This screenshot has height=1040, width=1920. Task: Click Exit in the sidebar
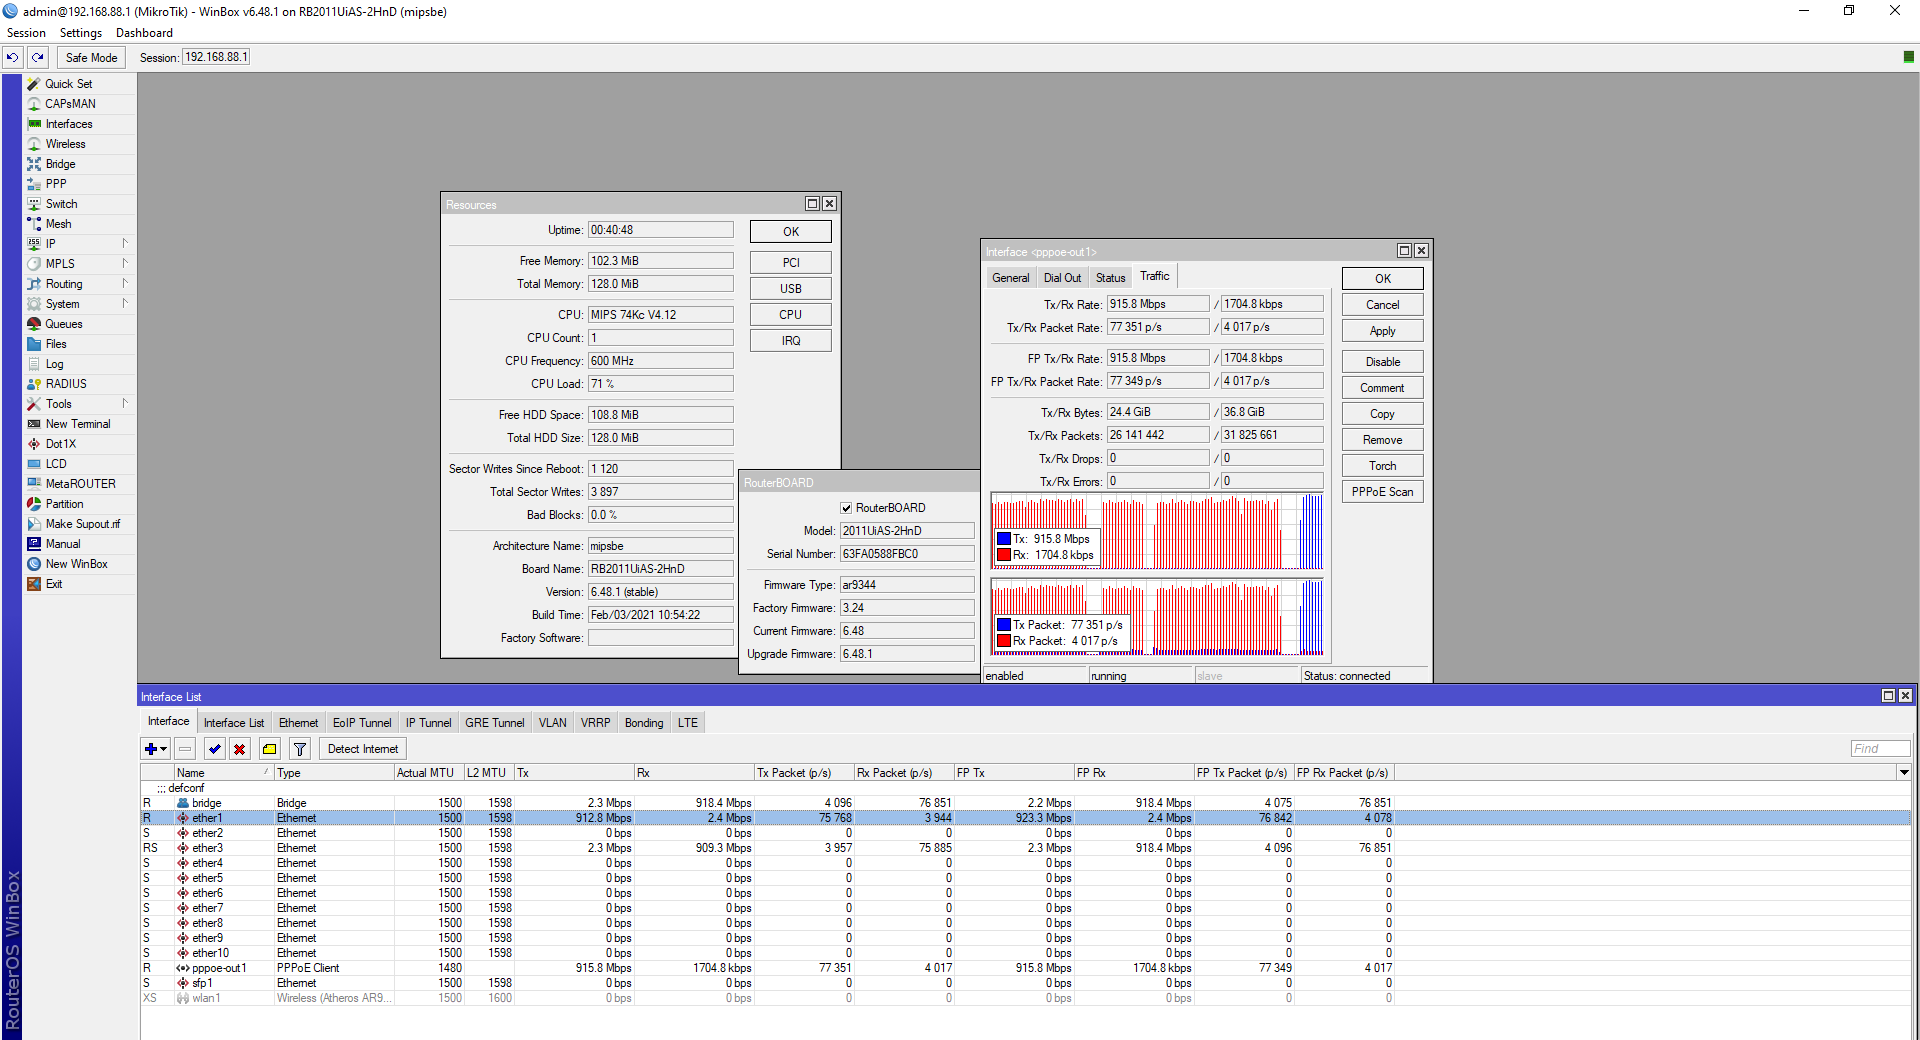click(54, 584)
